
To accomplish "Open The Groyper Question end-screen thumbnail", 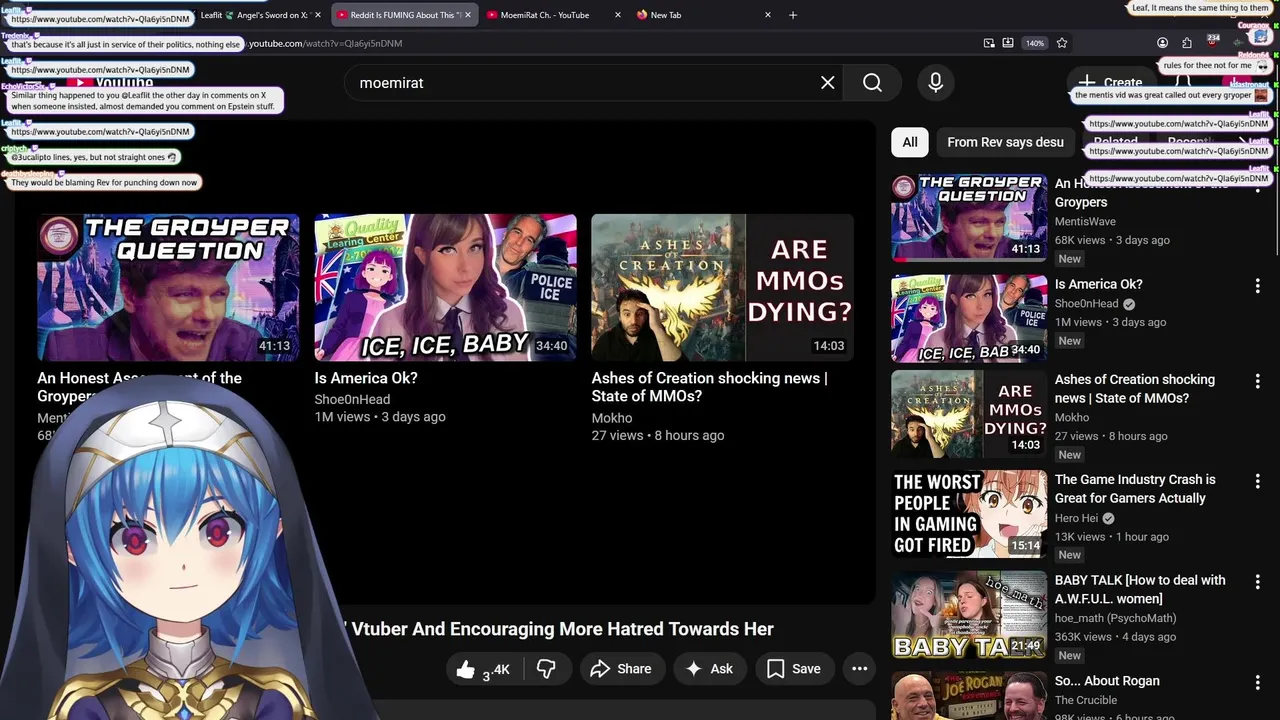I will [168, 287].
